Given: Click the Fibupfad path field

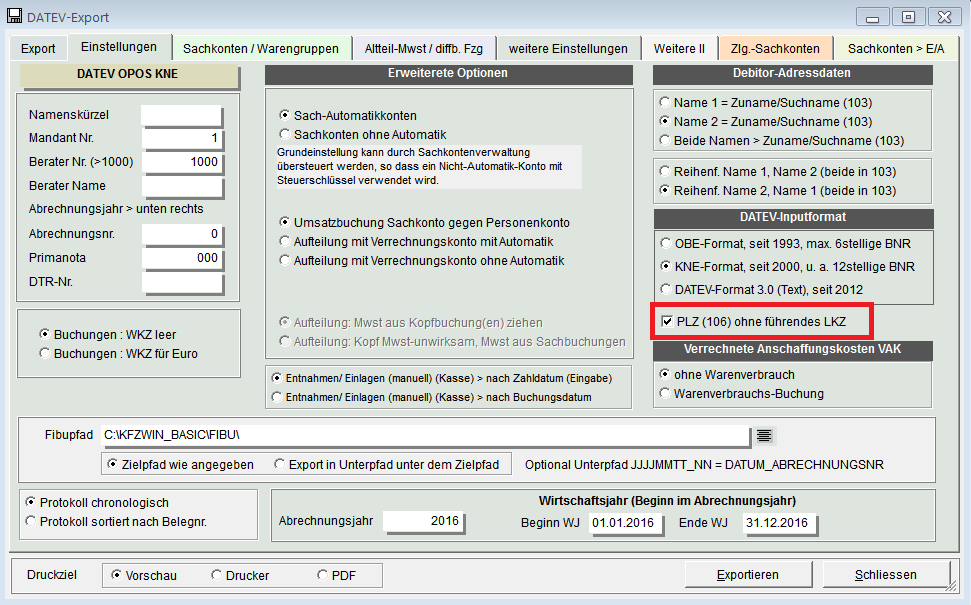Looking at the screenshot, I should (x=425, y=435).
